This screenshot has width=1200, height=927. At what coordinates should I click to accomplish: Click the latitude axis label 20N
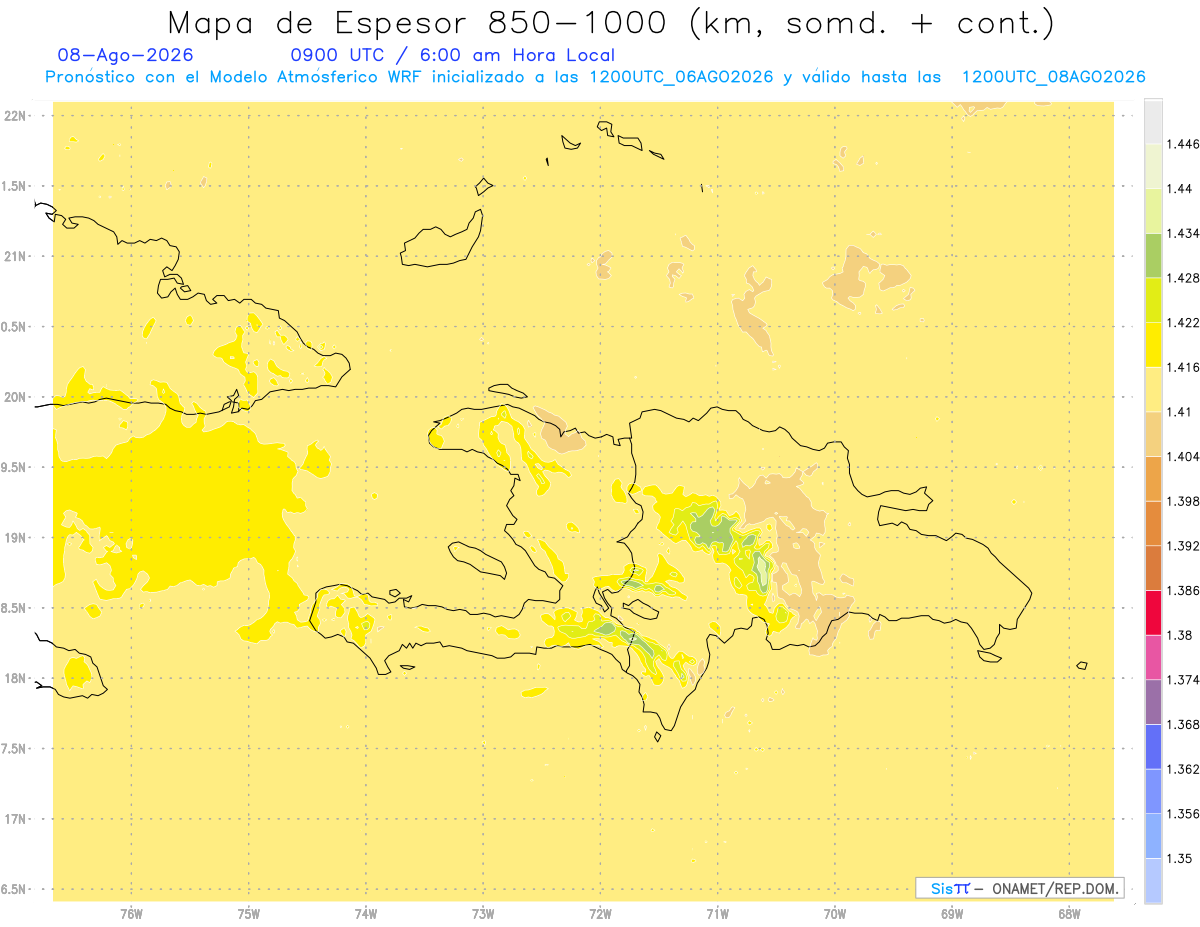point(17,397)
